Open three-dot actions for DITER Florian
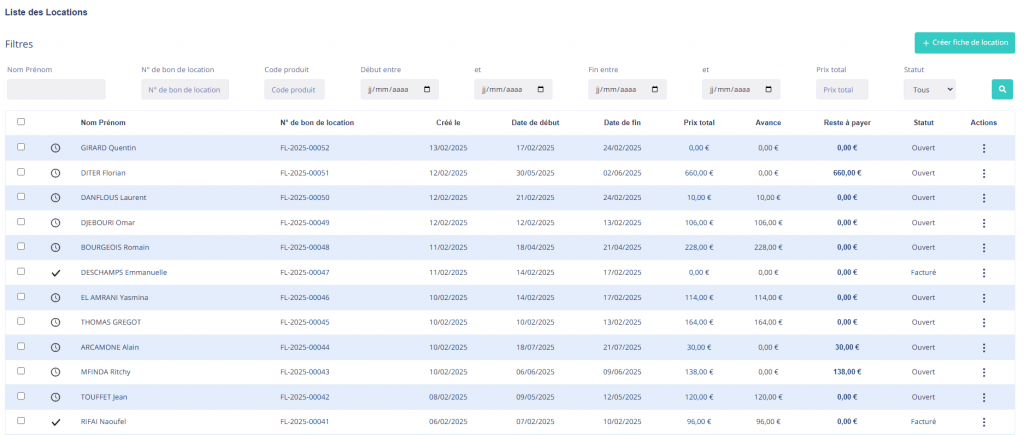This screenshot has width=1024, height=435. point(983,173)
